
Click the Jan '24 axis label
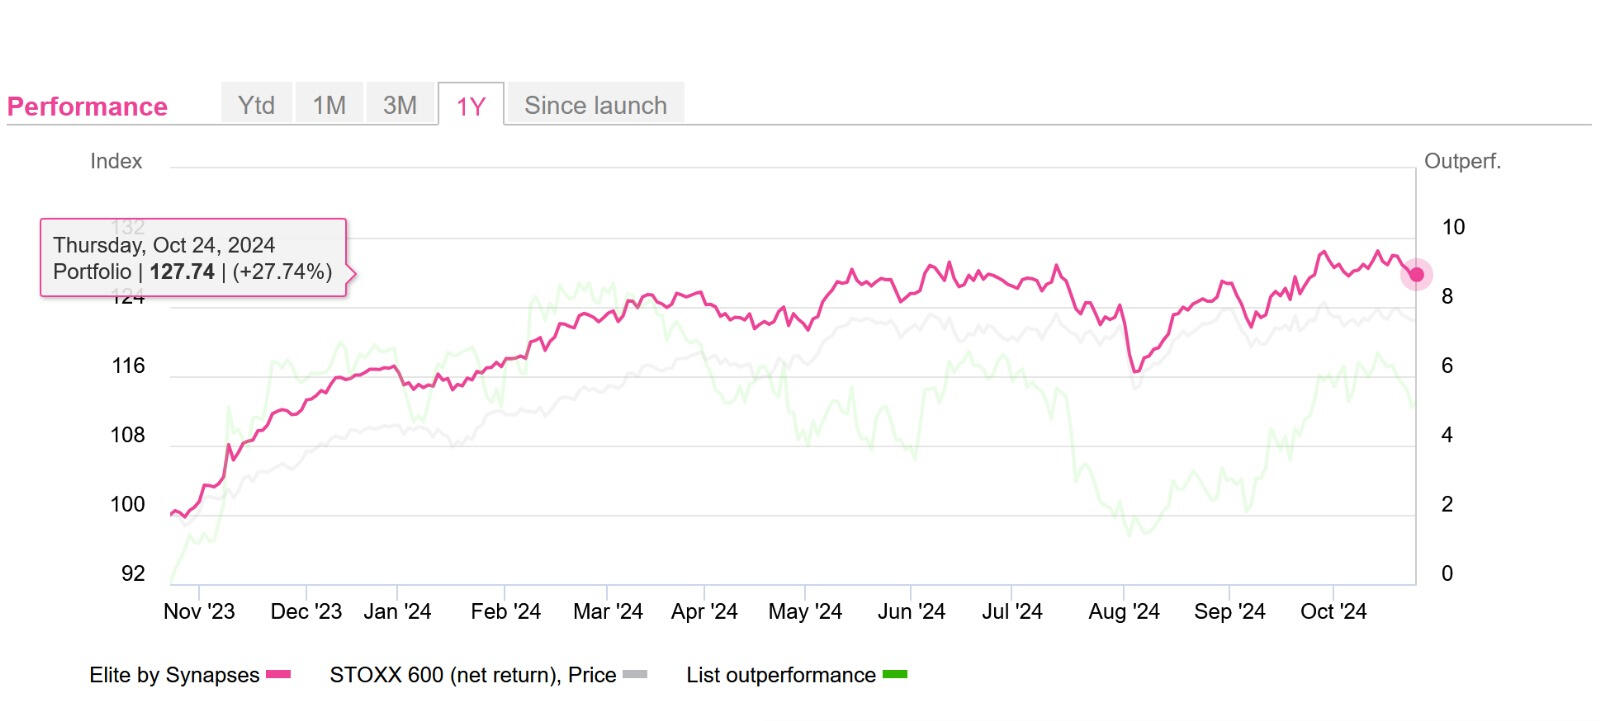pyautogui.click(x=397, y=612)
